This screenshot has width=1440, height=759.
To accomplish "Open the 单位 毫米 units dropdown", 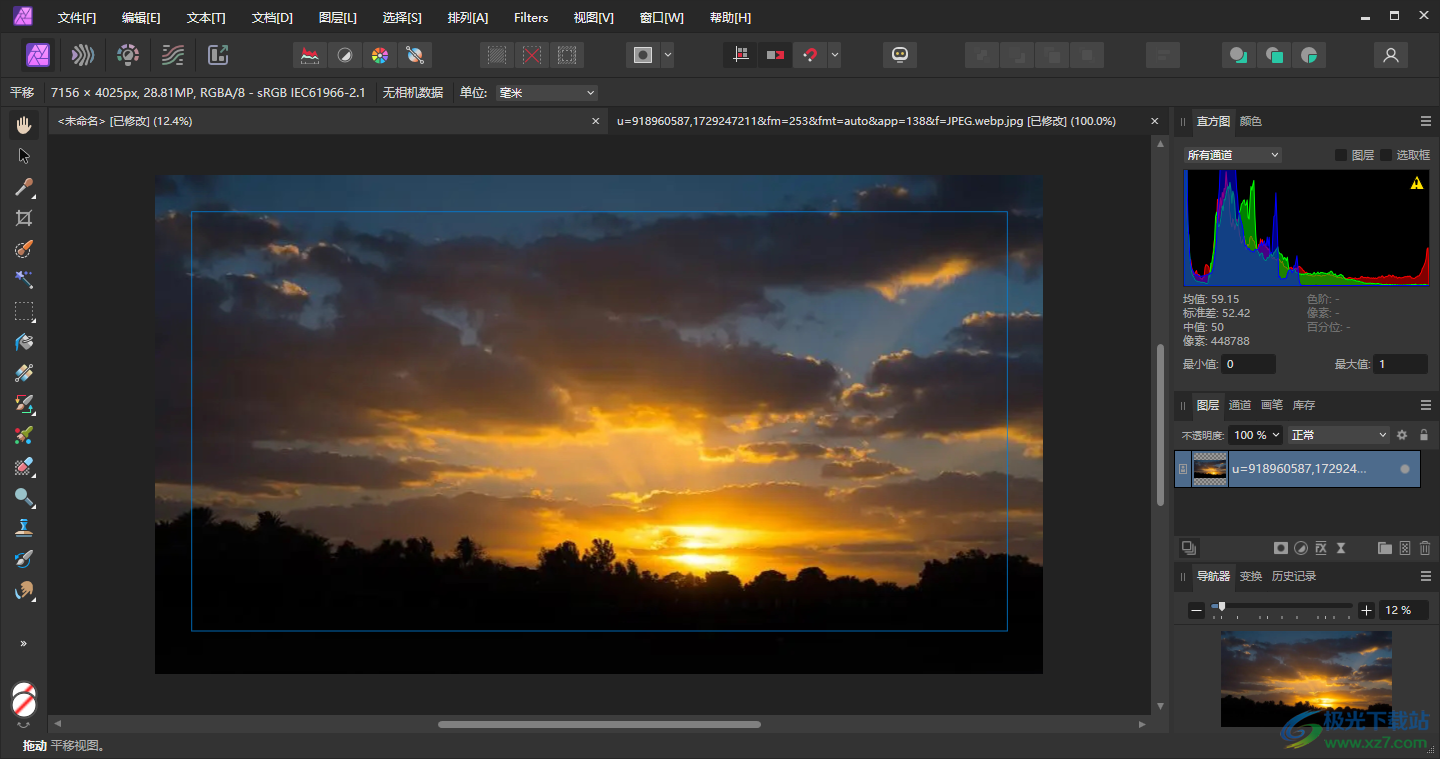I will 547,93.
